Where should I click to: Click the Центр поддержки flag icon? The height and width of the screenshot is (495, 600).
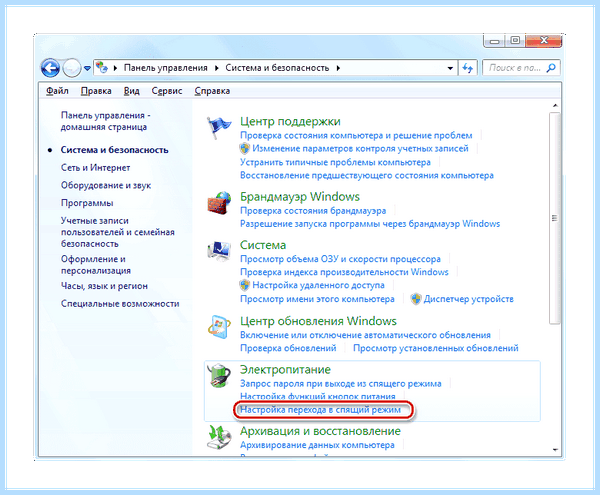tap(219, 128)
